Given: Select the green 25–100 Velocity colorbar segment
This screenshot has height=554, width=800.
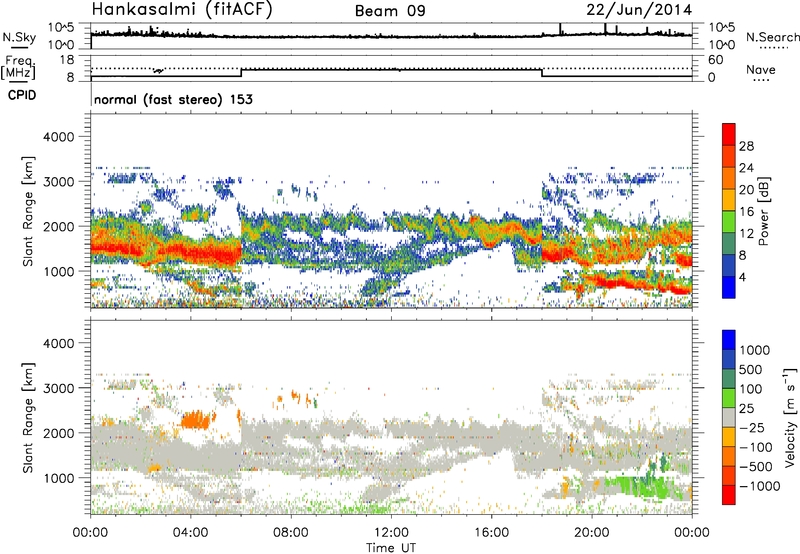Looking at the screenshot, I should pyautogui.click(x=729, y=398).
